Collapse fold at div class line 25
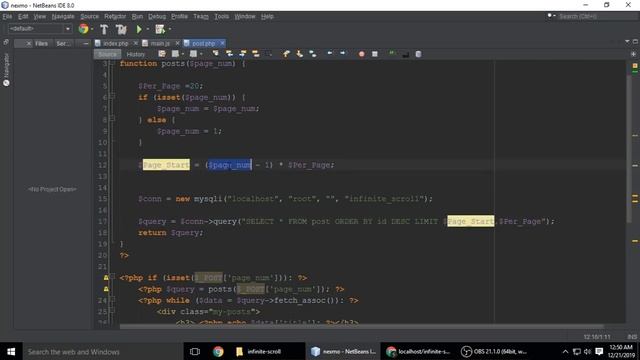The width and height of the screenshot is (640, 360). coord(112,311)
